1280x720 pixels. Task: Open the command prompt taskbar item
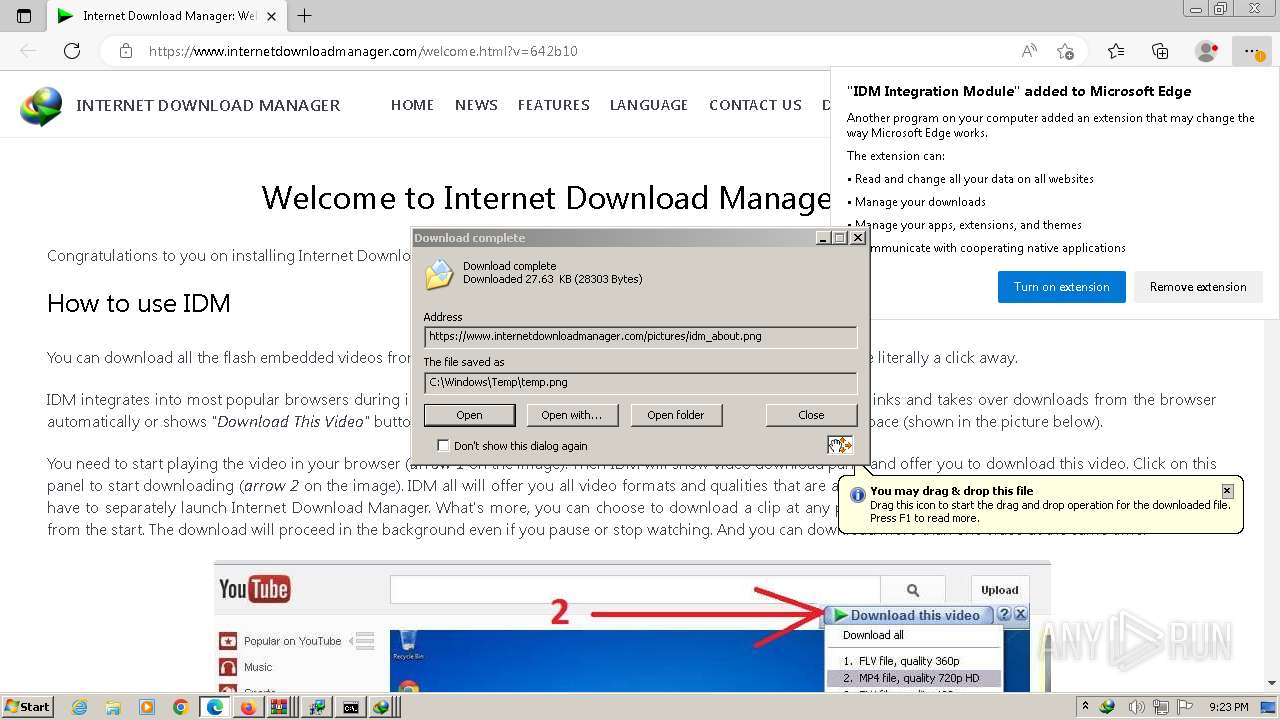coord(350,707)
